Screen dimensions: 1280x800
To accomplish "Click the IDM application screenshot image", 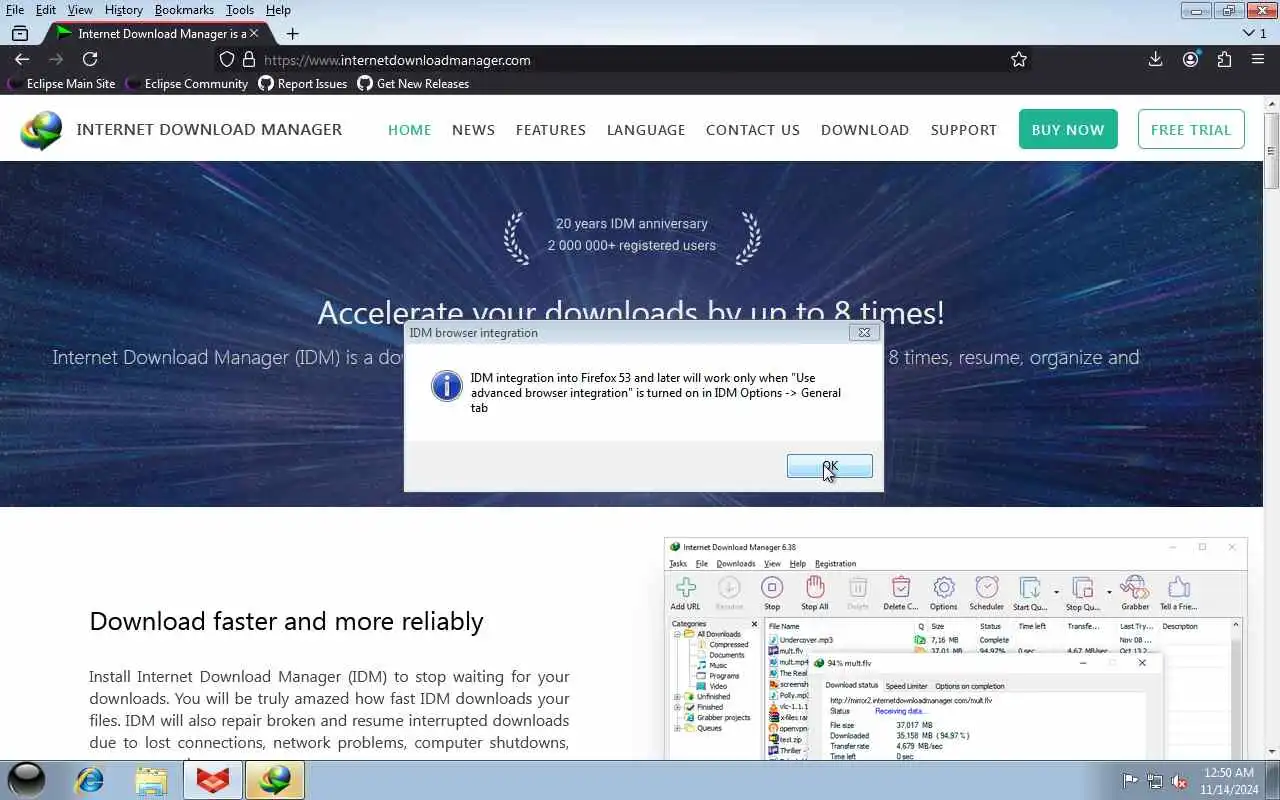I will tap(955, 648).
